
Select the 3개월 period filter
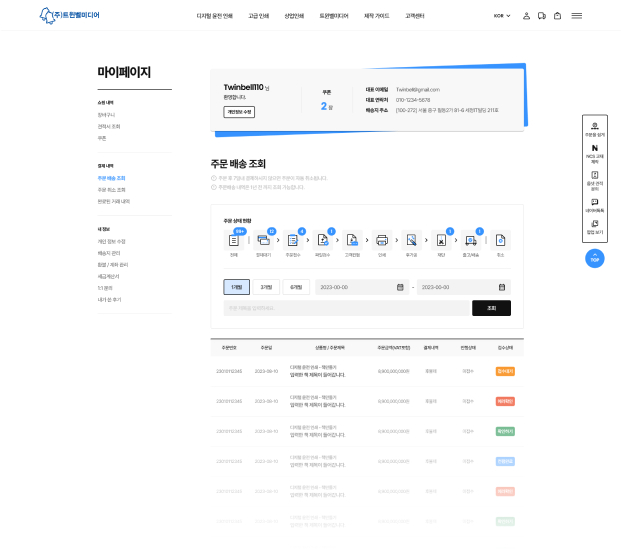[x=266, y=287]
